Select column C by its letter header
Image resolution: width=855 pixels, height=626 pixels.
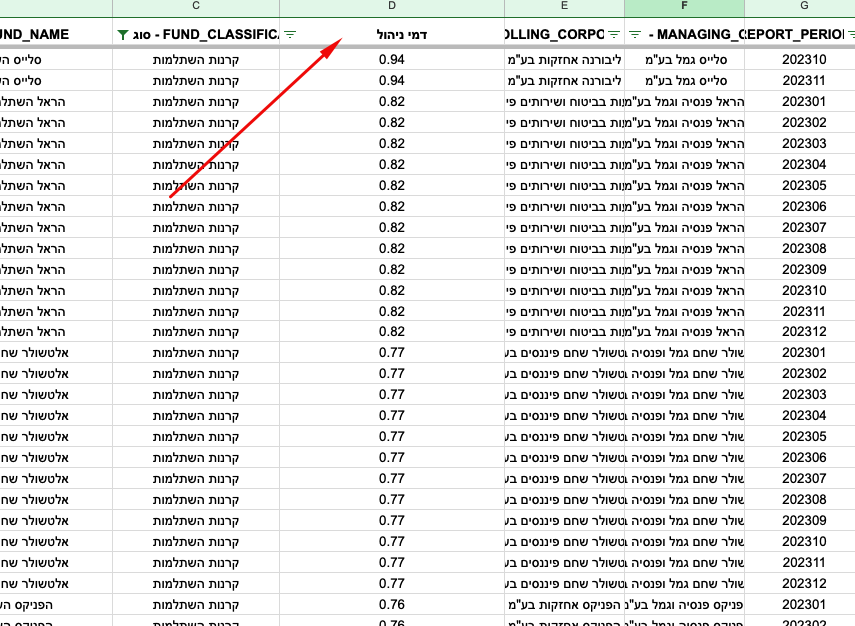[196, 6]
